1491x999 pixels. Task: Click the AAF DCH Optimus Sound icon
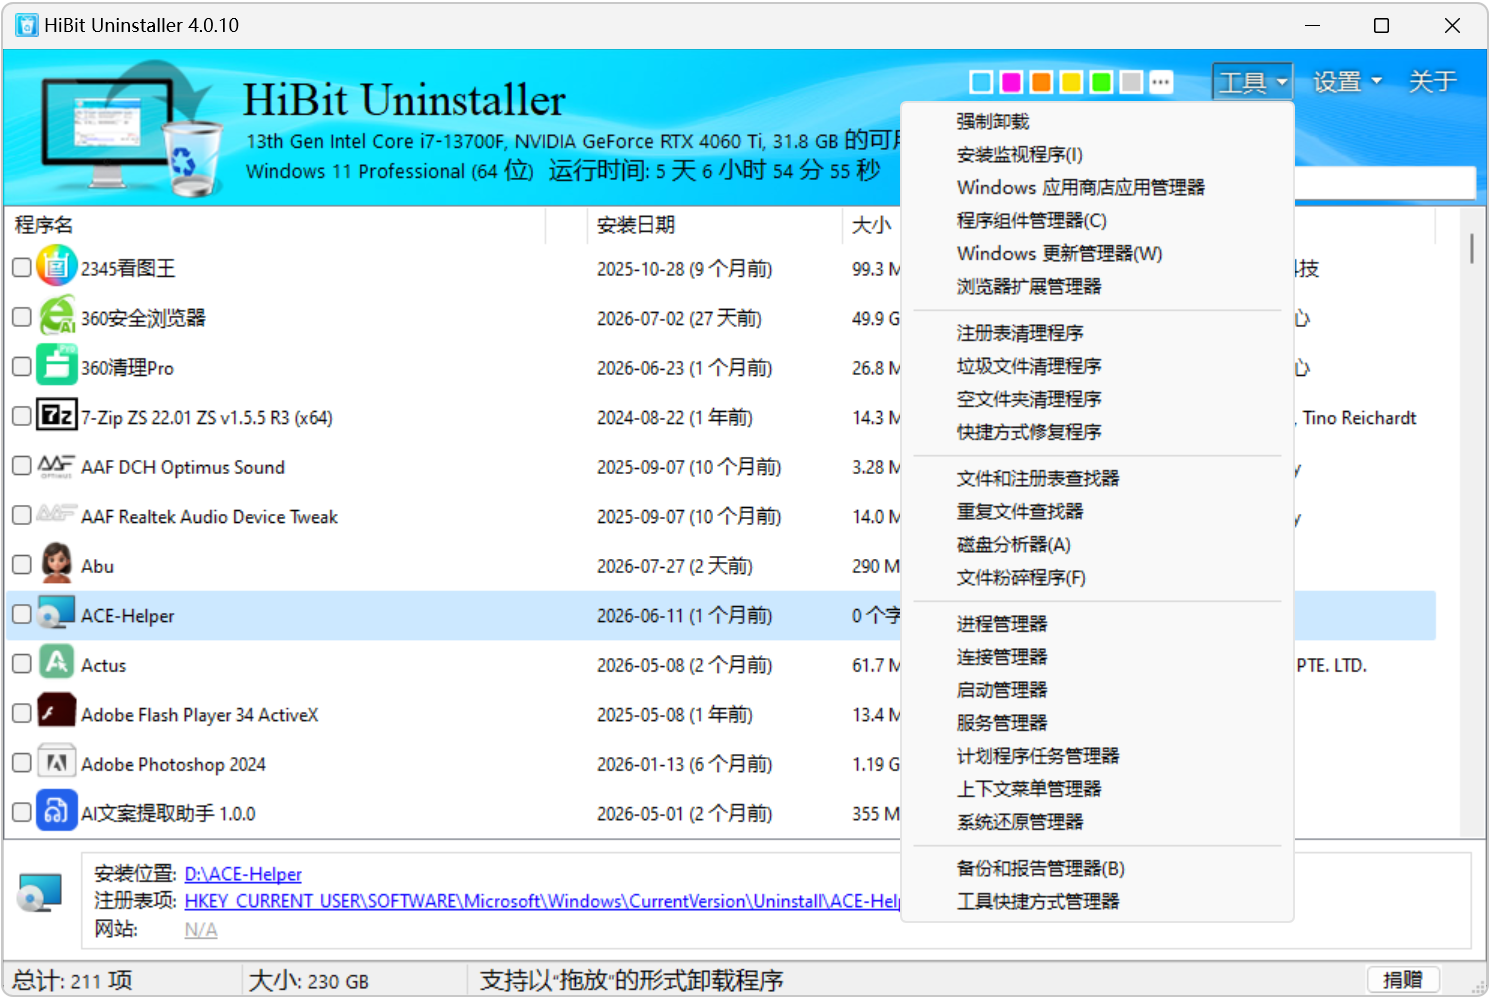(x=57, y=465)
